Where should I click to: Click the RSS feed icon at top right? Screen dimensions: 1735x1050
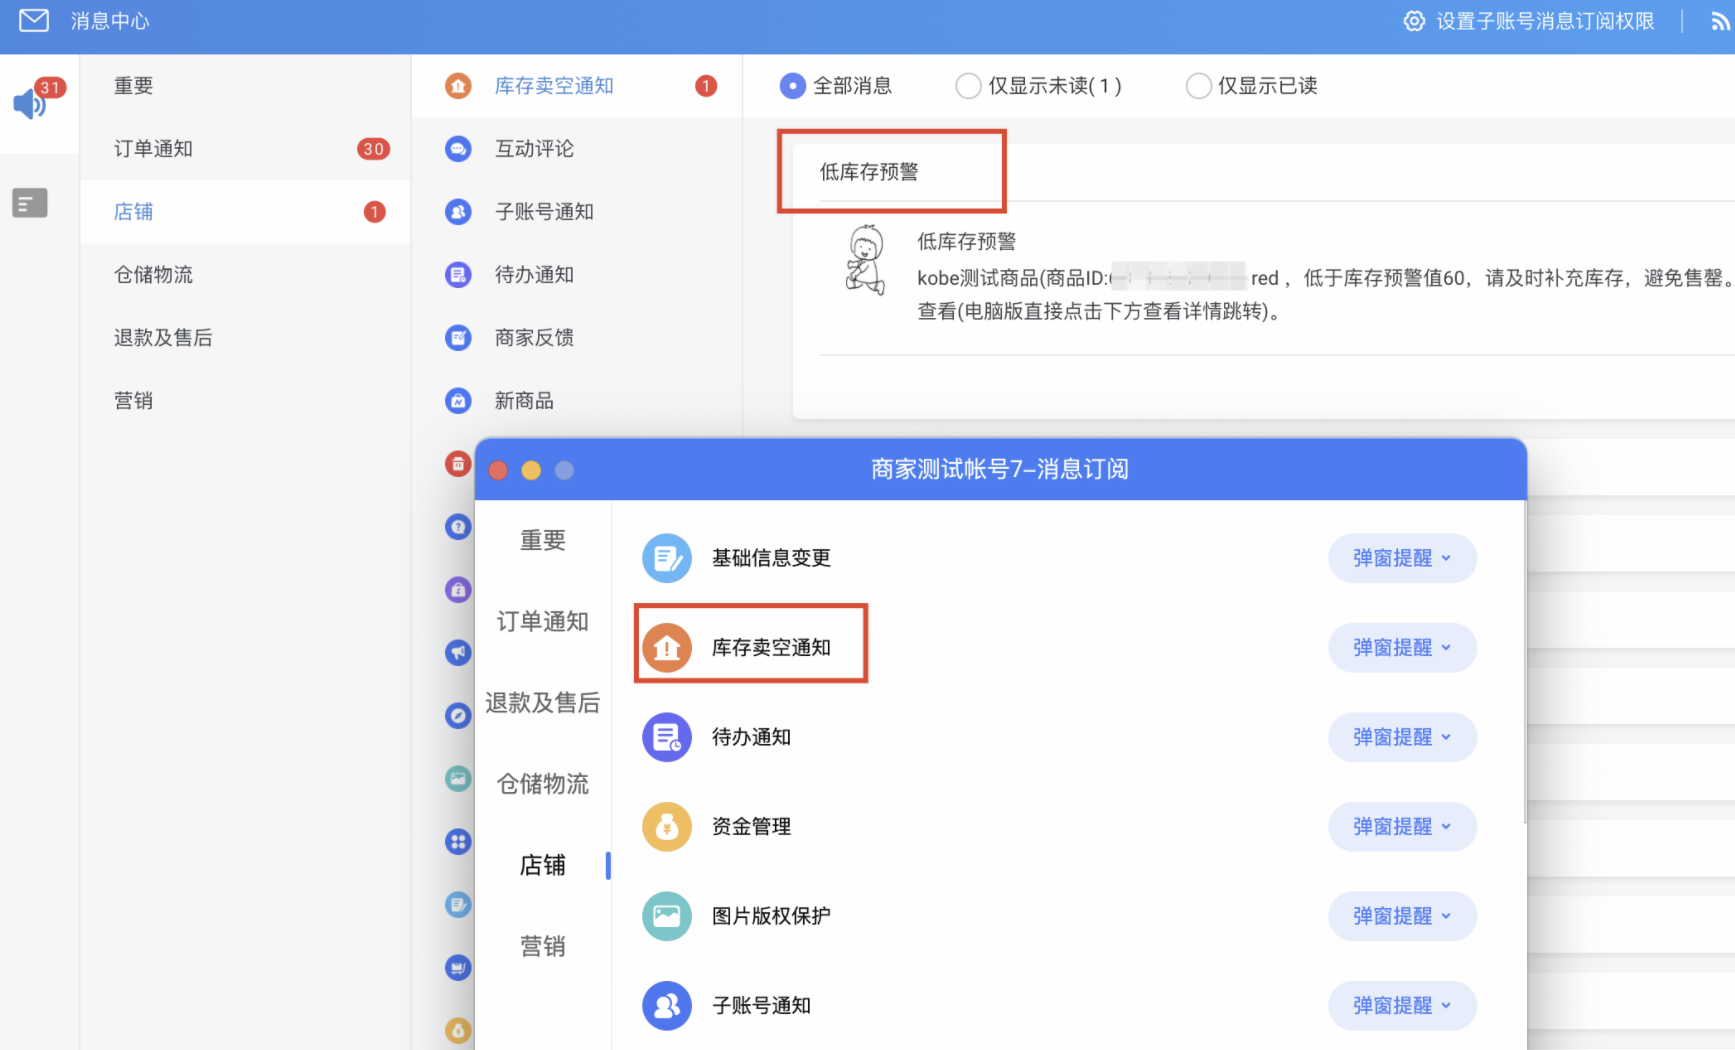click(1720, 22)
